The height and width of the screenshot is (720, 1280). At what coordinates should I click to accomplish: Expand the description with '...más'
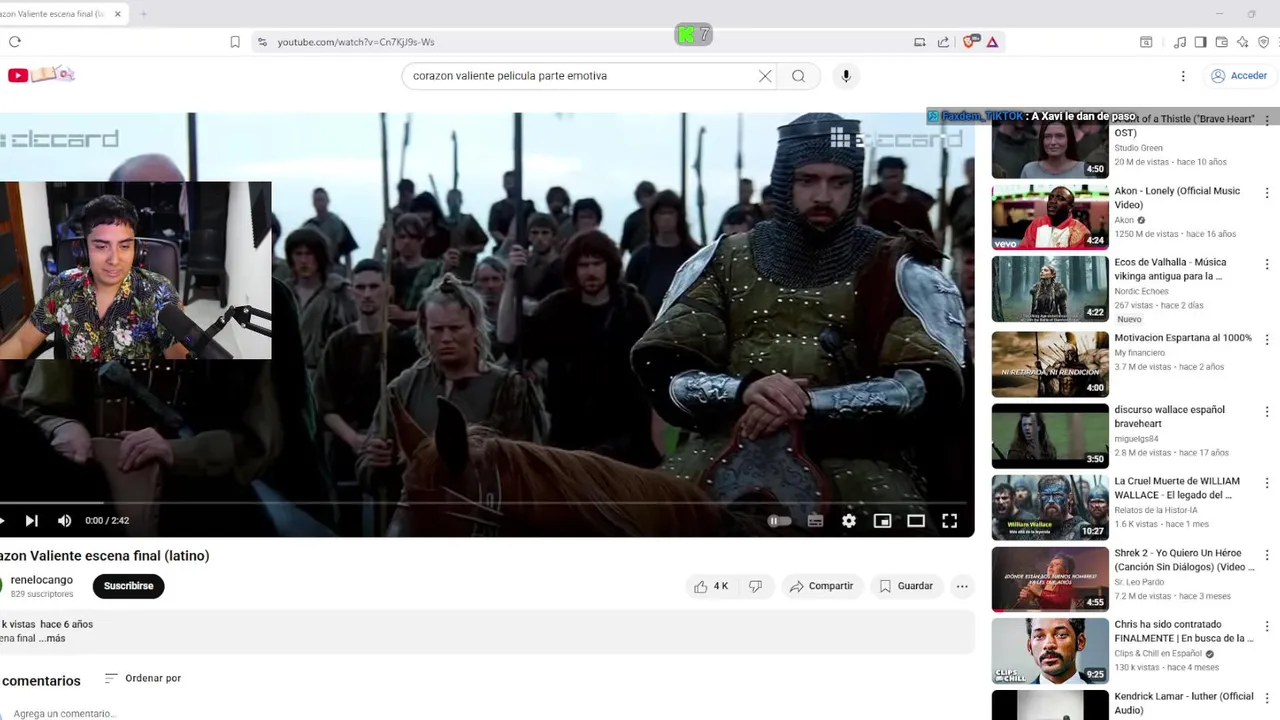point(52,638)
